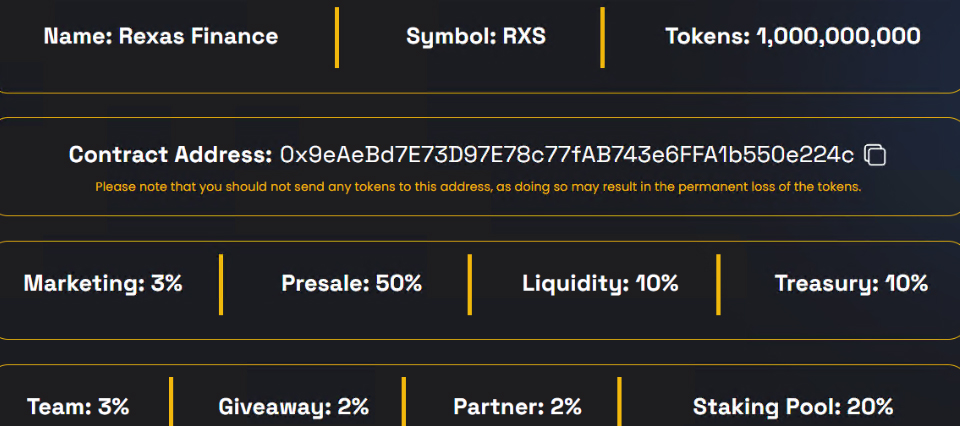
Task: Click the divider between Liquidity and Treasury
Action: click(718, 284)
